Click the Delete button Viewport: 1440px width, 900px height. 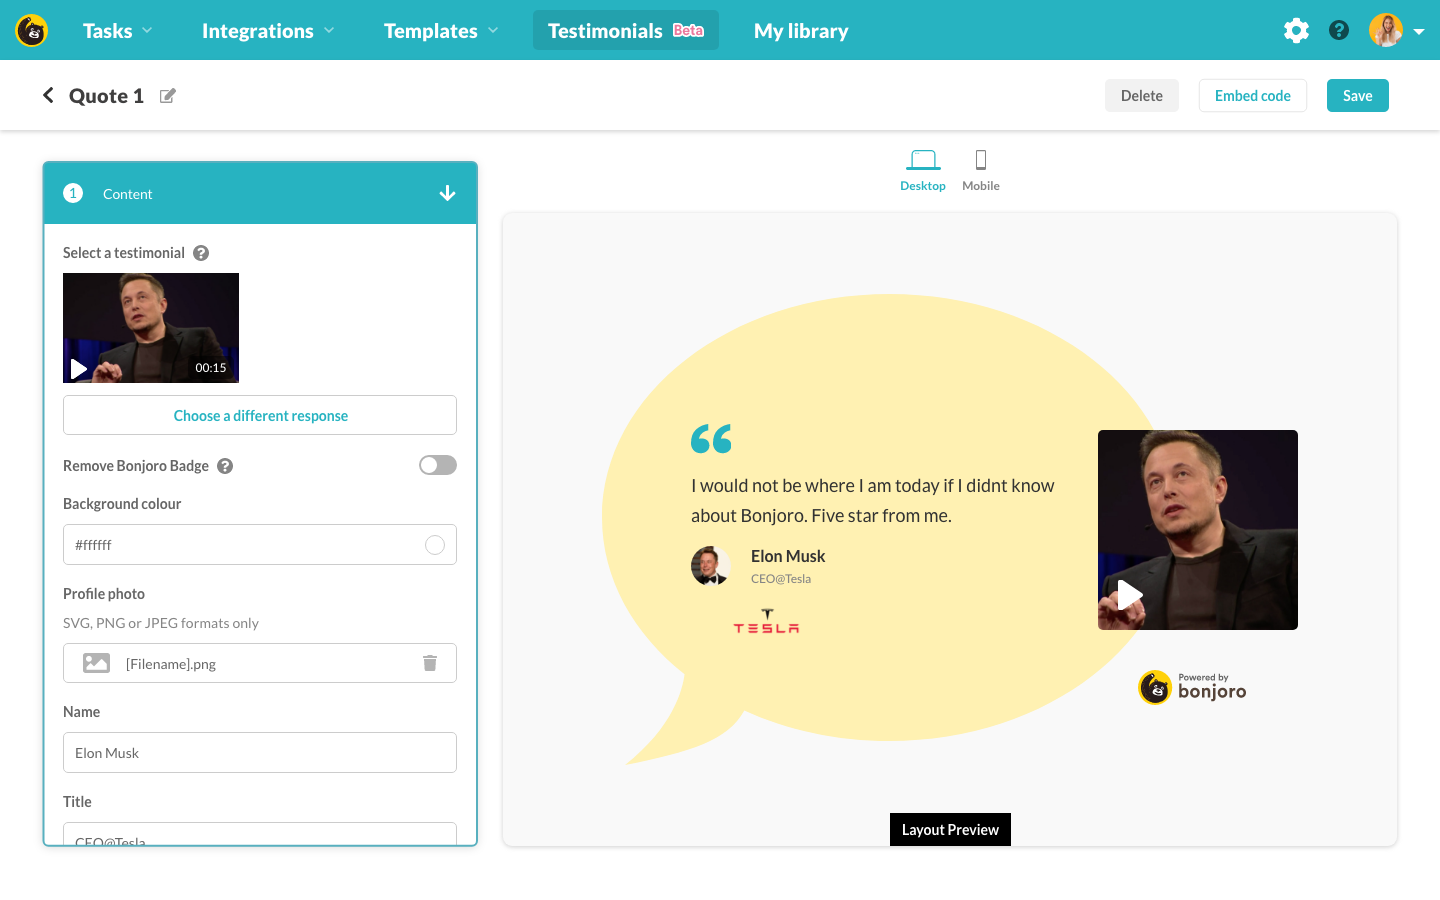pos(1141,95)
